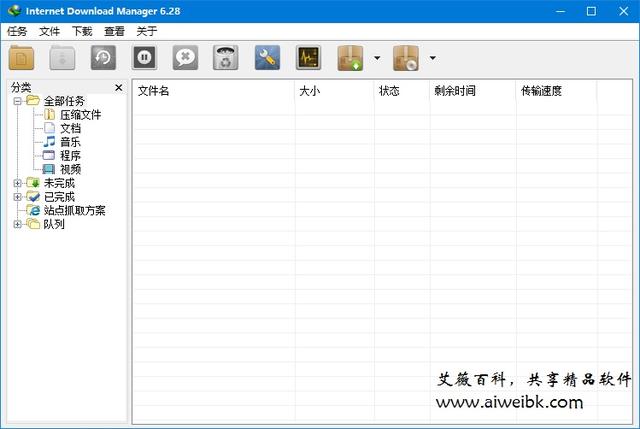This screenshot has height=429, width=640.
Task: Click the window icon beside 程序
Action: [x=49, y=155]
